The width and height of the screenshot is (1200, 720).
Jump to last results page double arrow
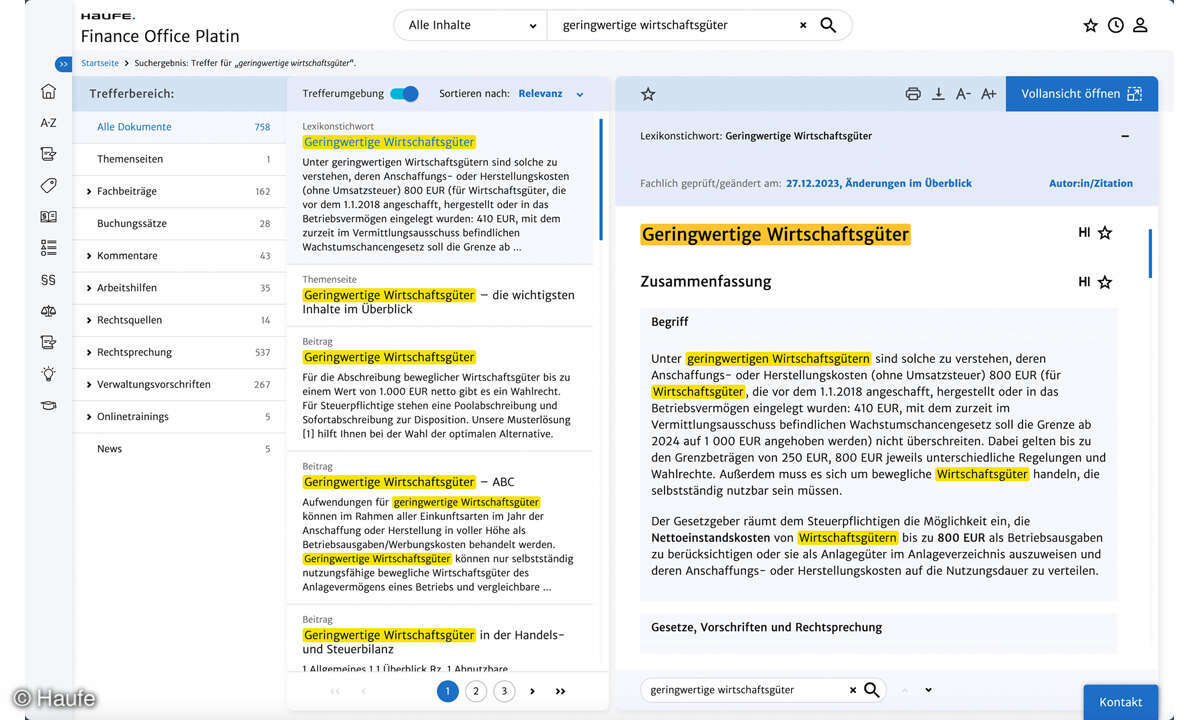[x=560, y=691]
